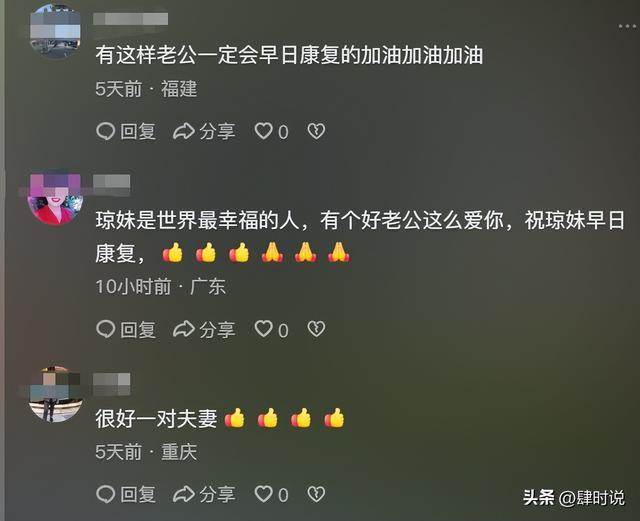
Task: Like the comment from Chongqing
Action: (x=271, y=494)
